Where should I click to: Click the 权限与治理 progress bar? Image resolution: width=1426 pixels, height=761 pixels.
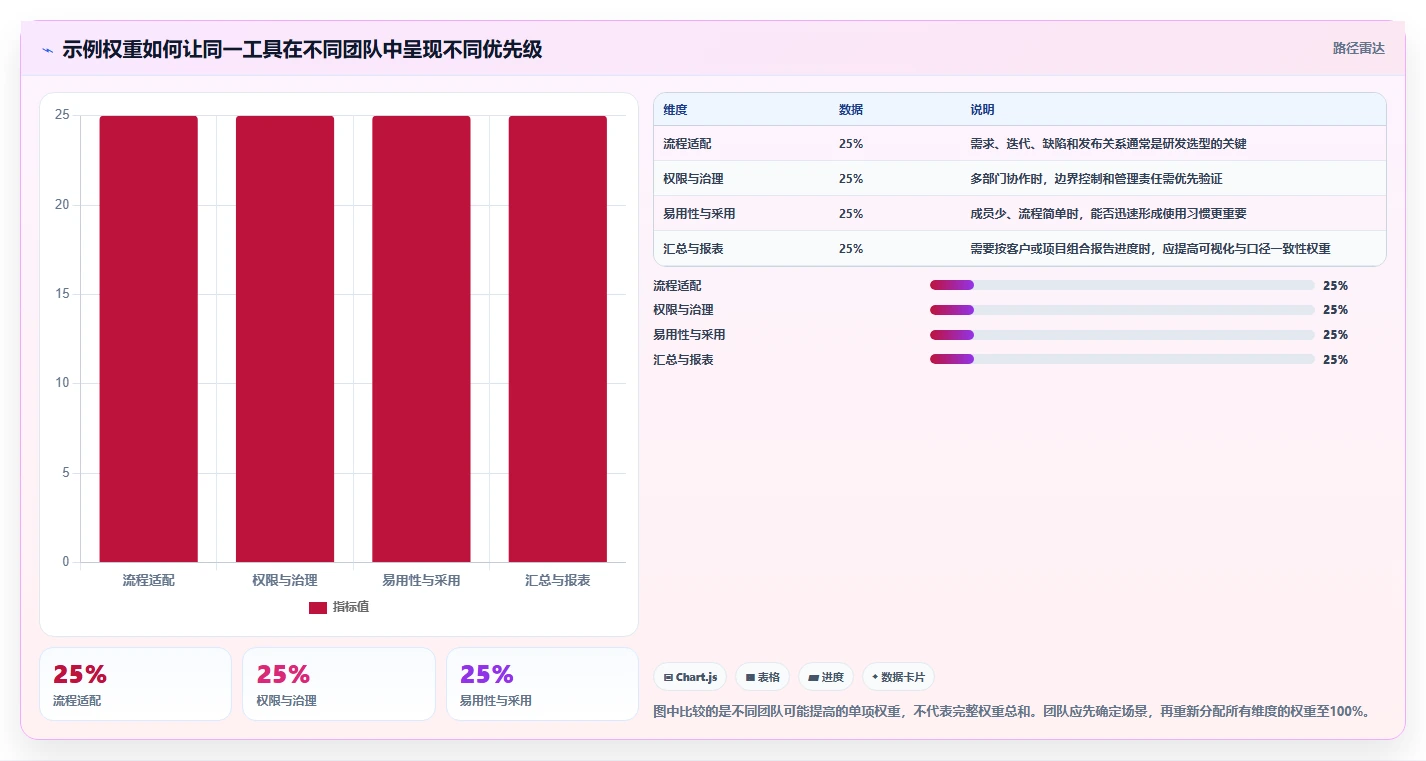(x=1122, y=310)
